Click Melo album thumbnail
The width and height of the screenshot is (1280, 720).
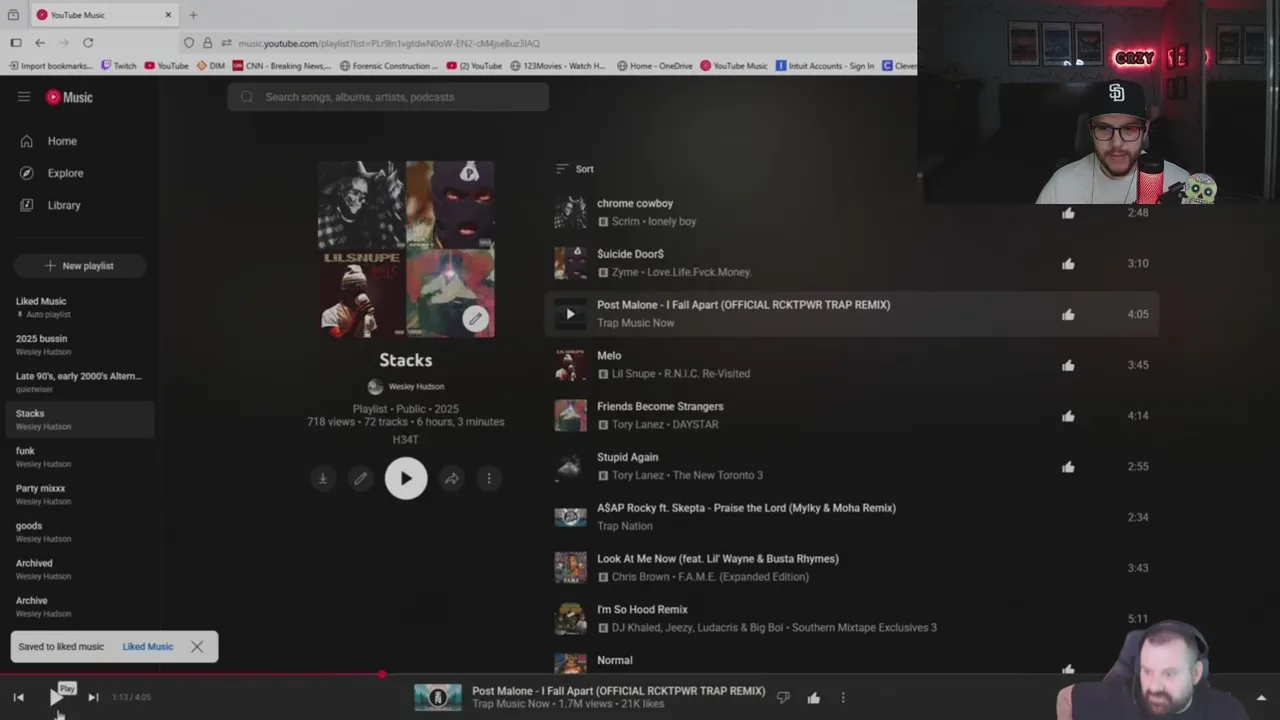(571, 365)
